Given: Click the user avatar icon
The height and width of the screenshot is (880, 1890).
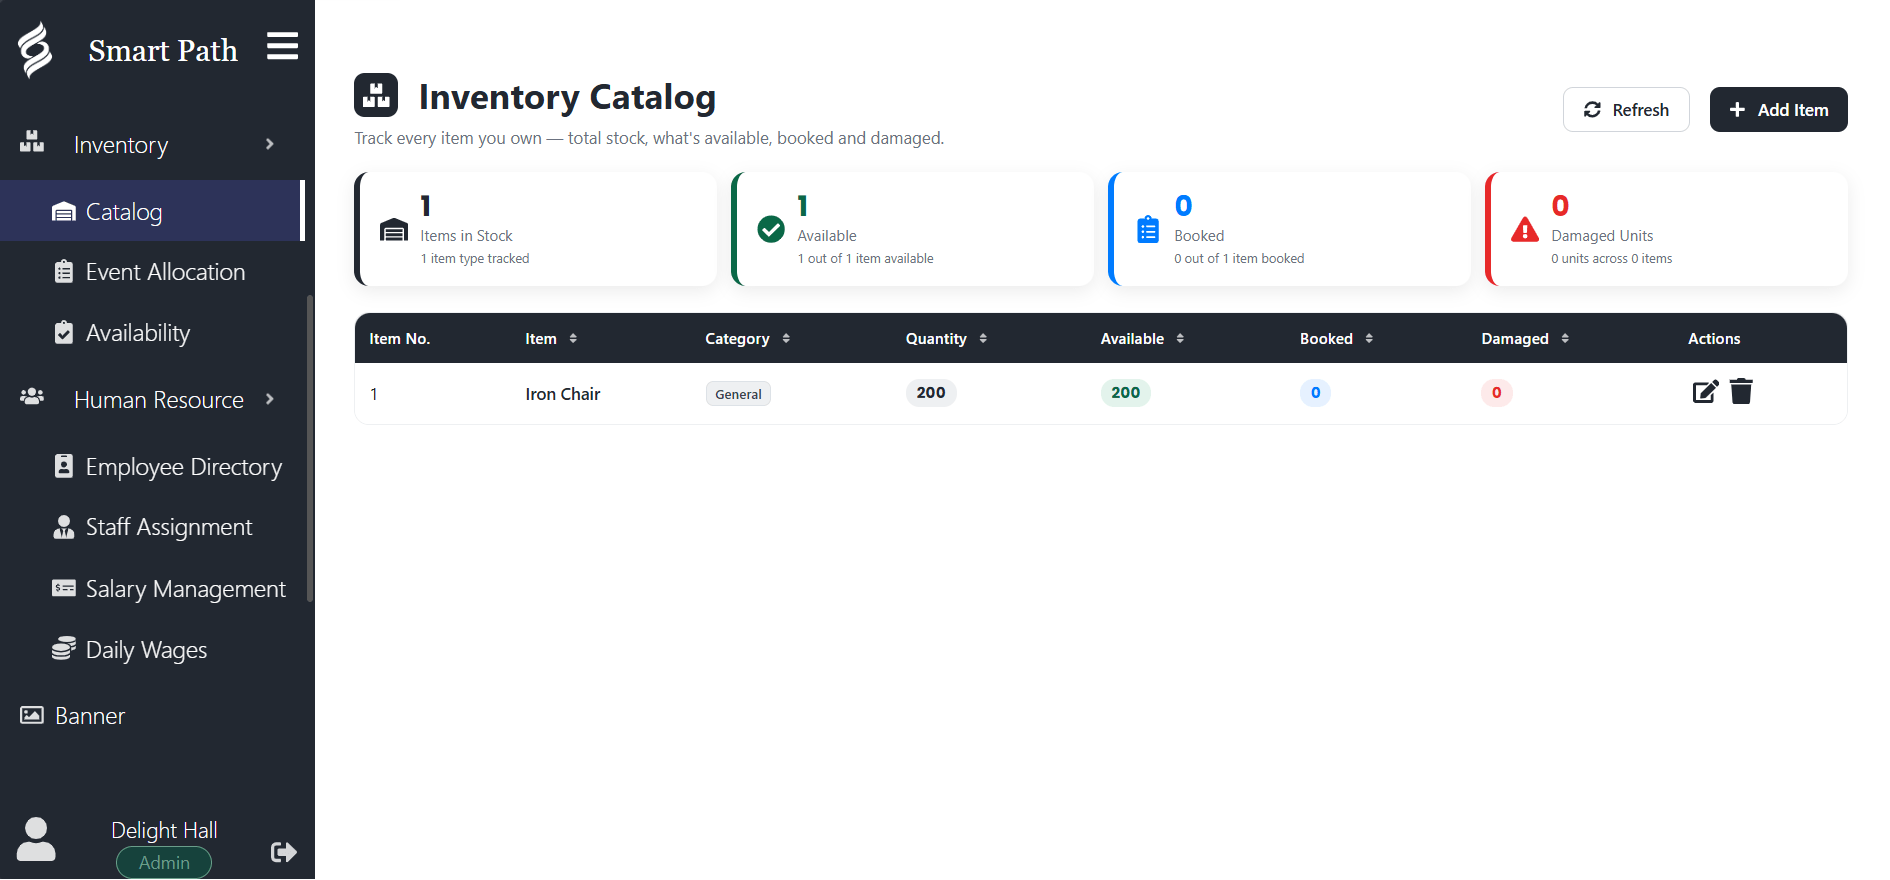Looking at the screenshot, I should 37,839.
